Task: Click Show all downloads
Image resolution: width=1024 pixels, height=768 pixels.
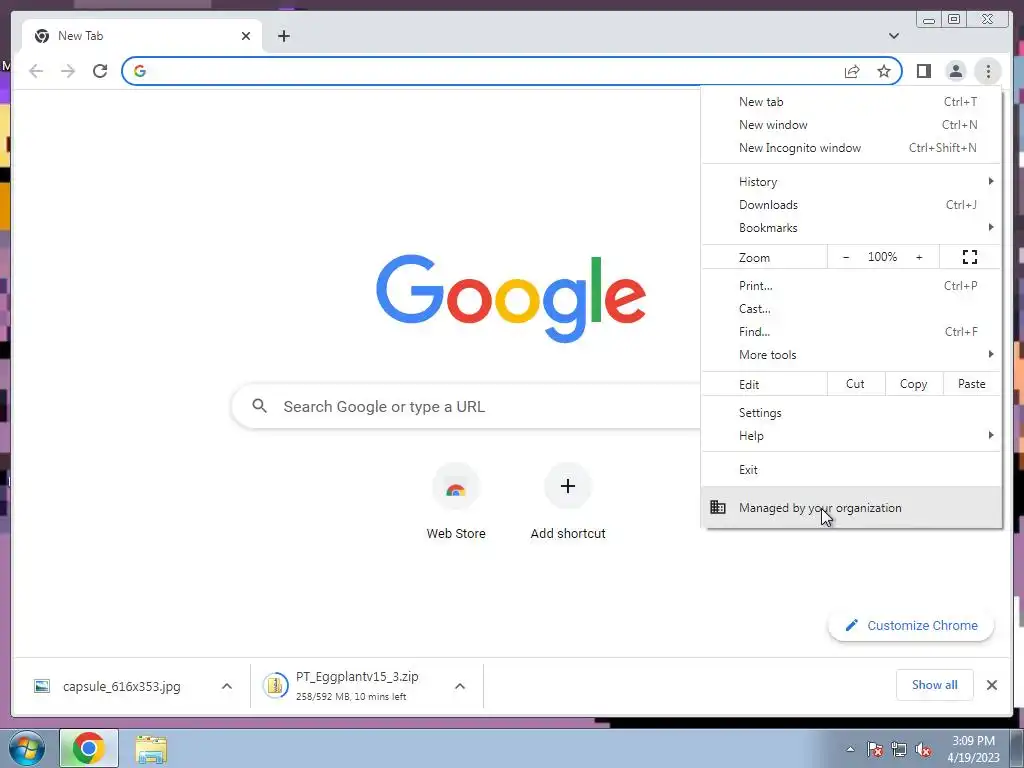Action: pyautogui.click(x=935, y=684)
